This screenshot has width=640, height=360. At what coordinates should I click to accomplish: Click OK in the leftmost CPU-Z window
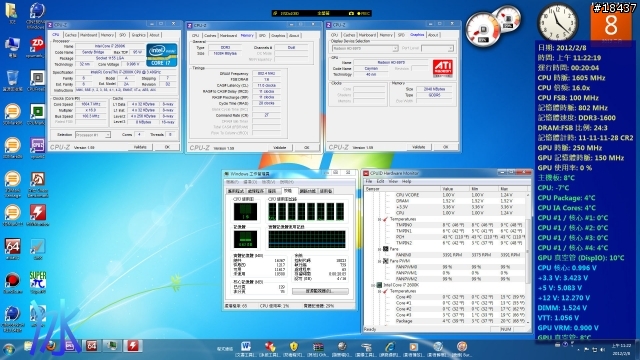[x=167, y=147]
